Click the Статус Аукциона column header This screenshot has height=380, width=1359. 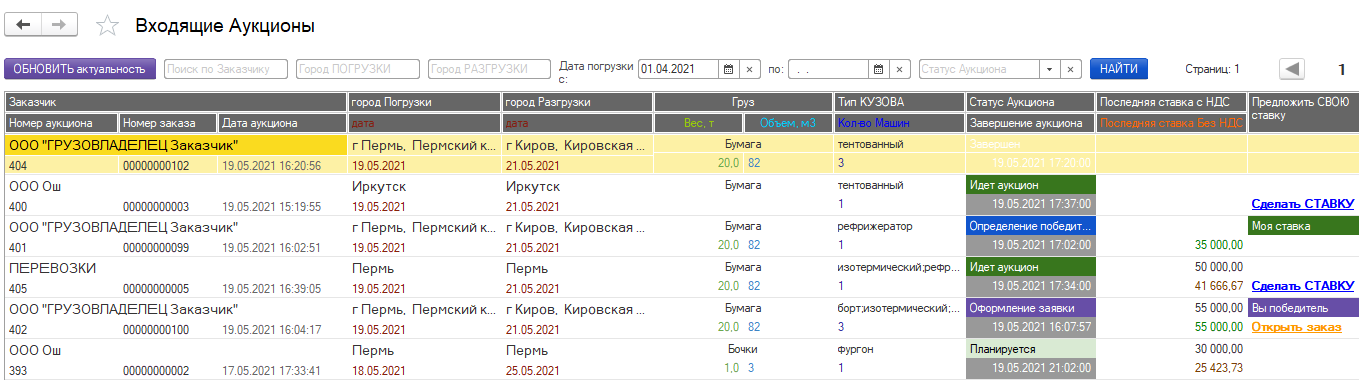point(1030,102)
